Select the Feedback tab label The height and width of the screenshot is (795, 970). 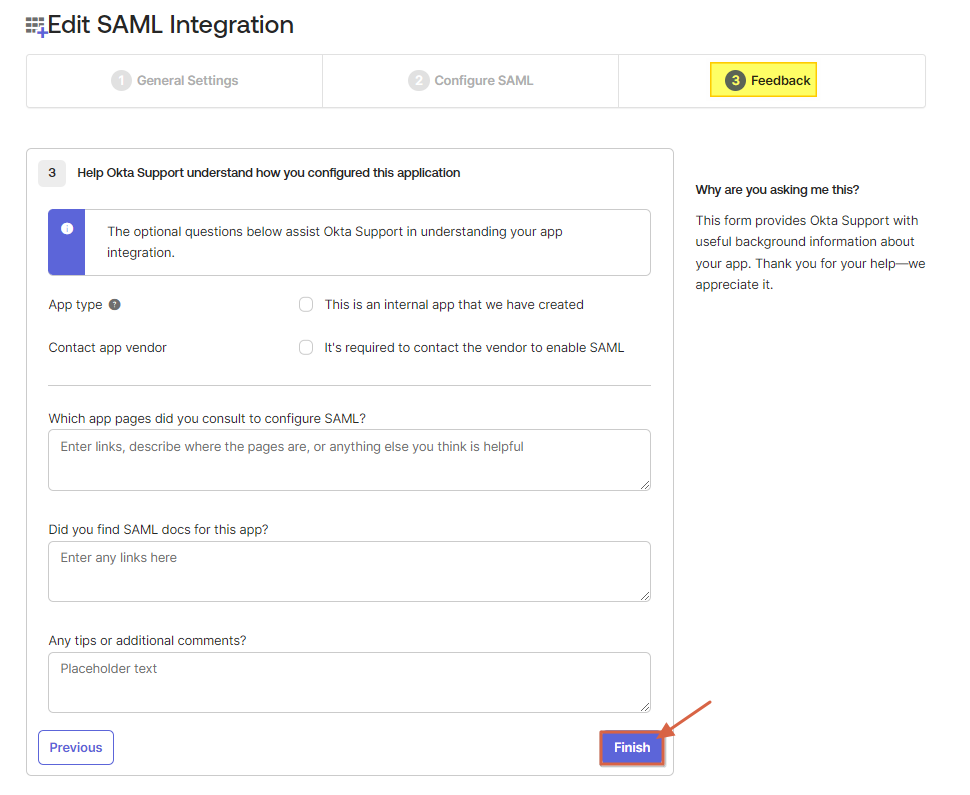(x=780, y=81)
